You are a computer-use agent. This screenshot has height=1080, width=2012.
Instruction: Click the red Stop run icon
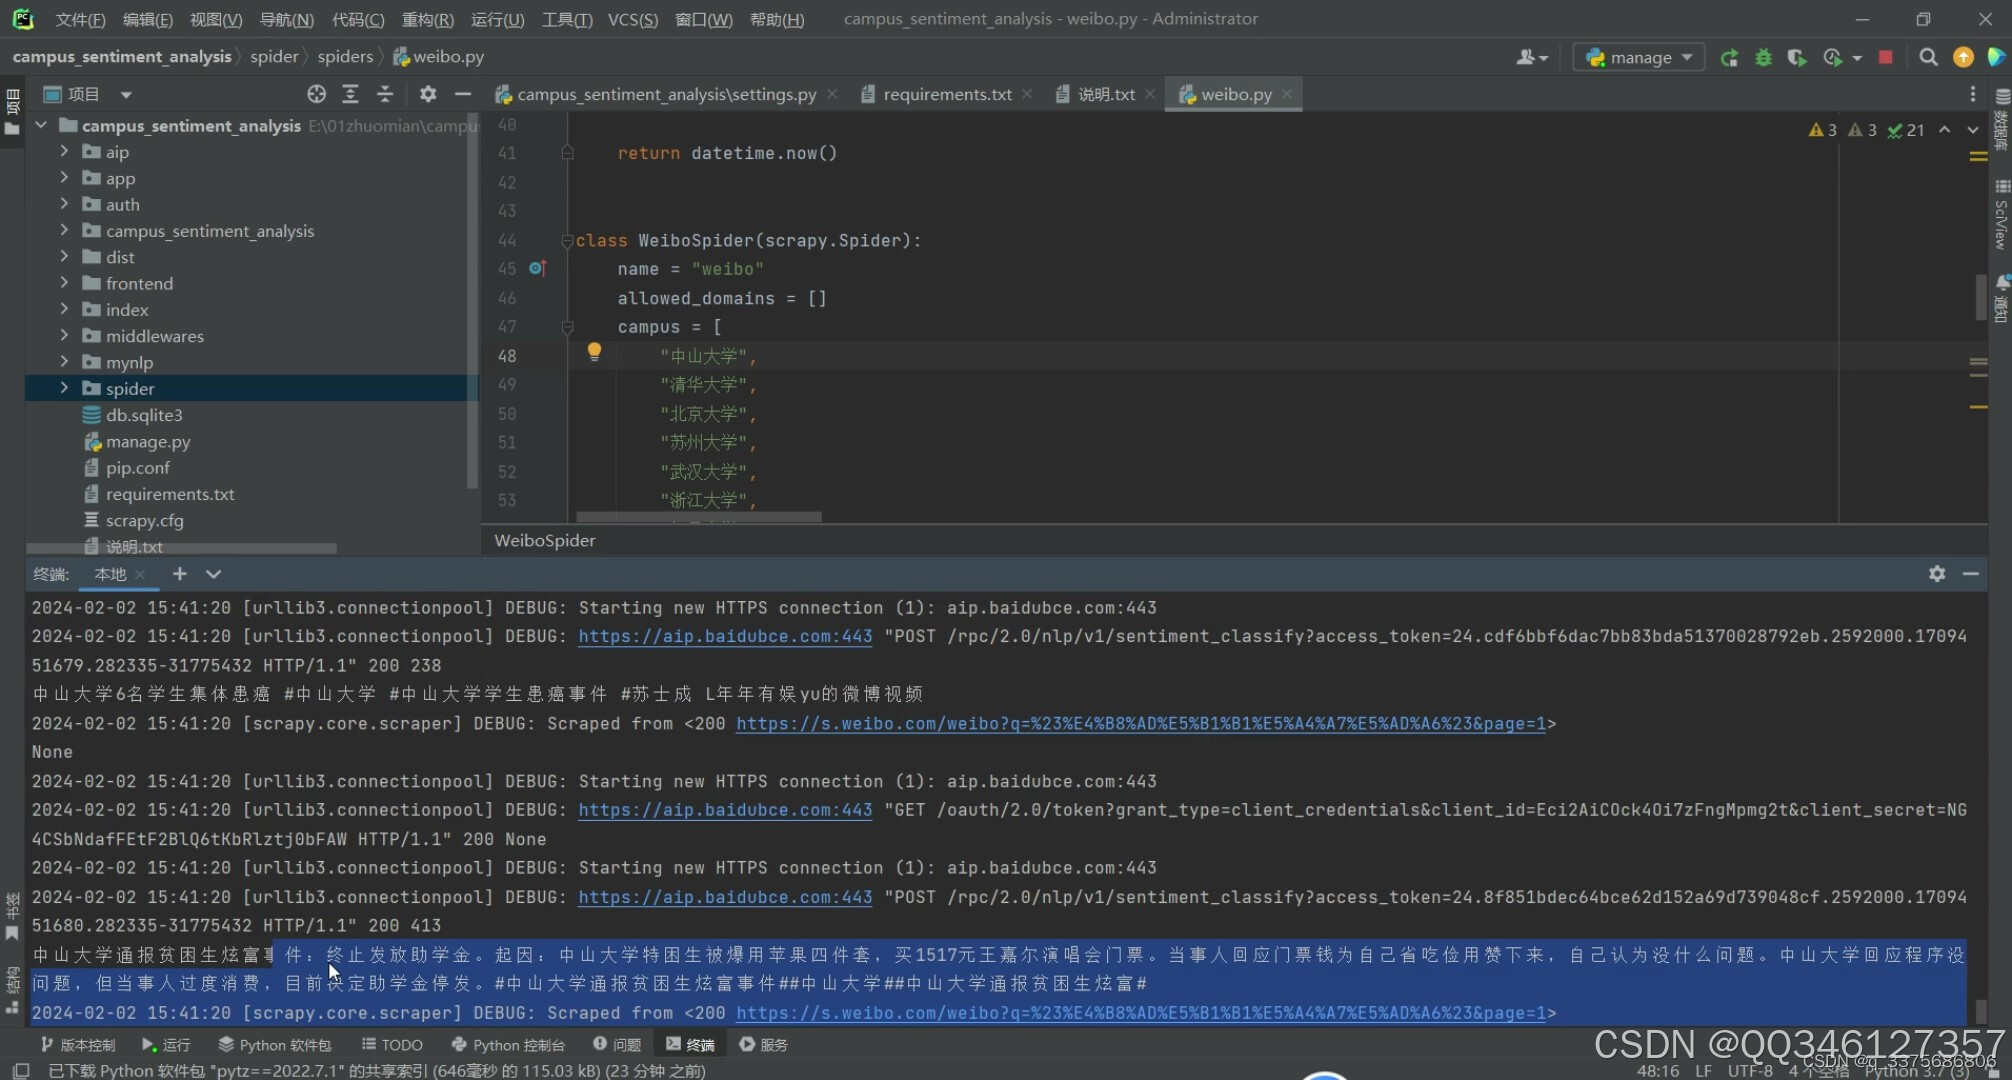[1885, 57]
